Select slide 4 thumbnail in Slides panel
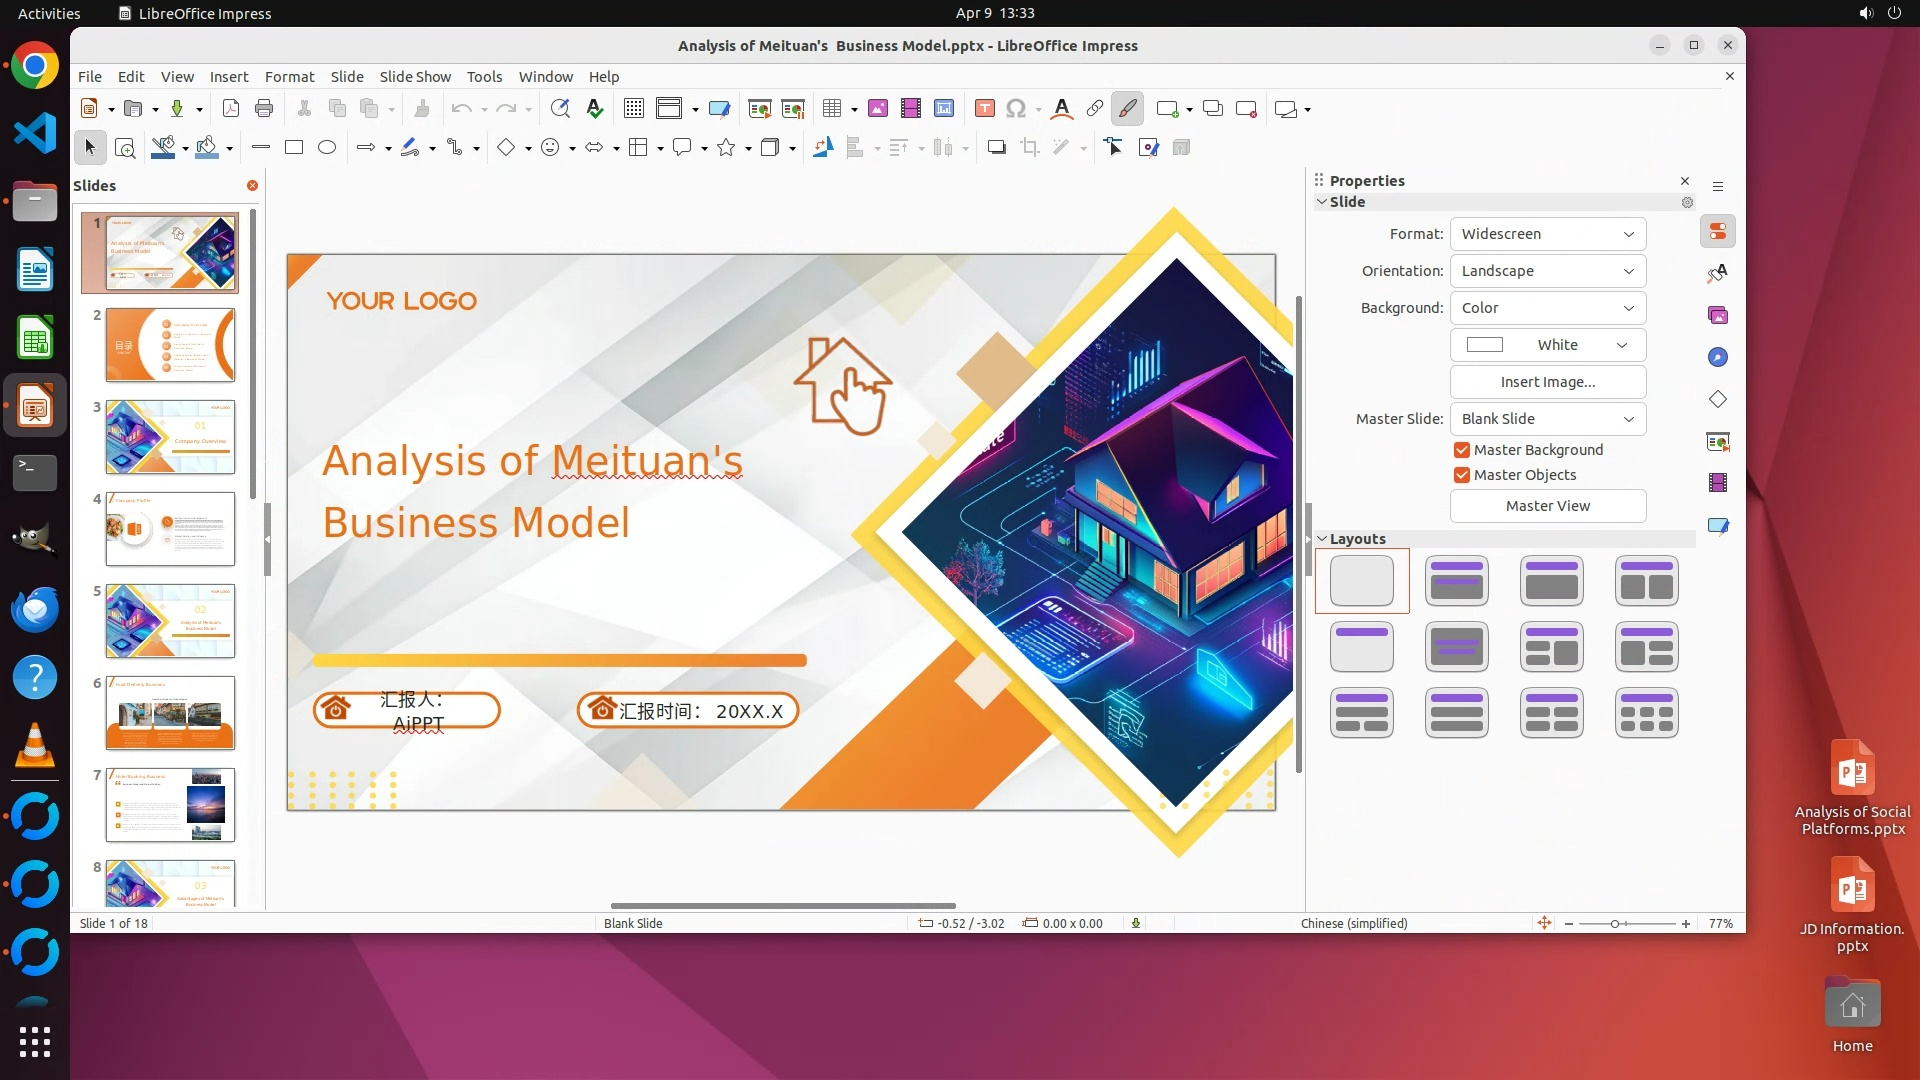 point(170,529)
